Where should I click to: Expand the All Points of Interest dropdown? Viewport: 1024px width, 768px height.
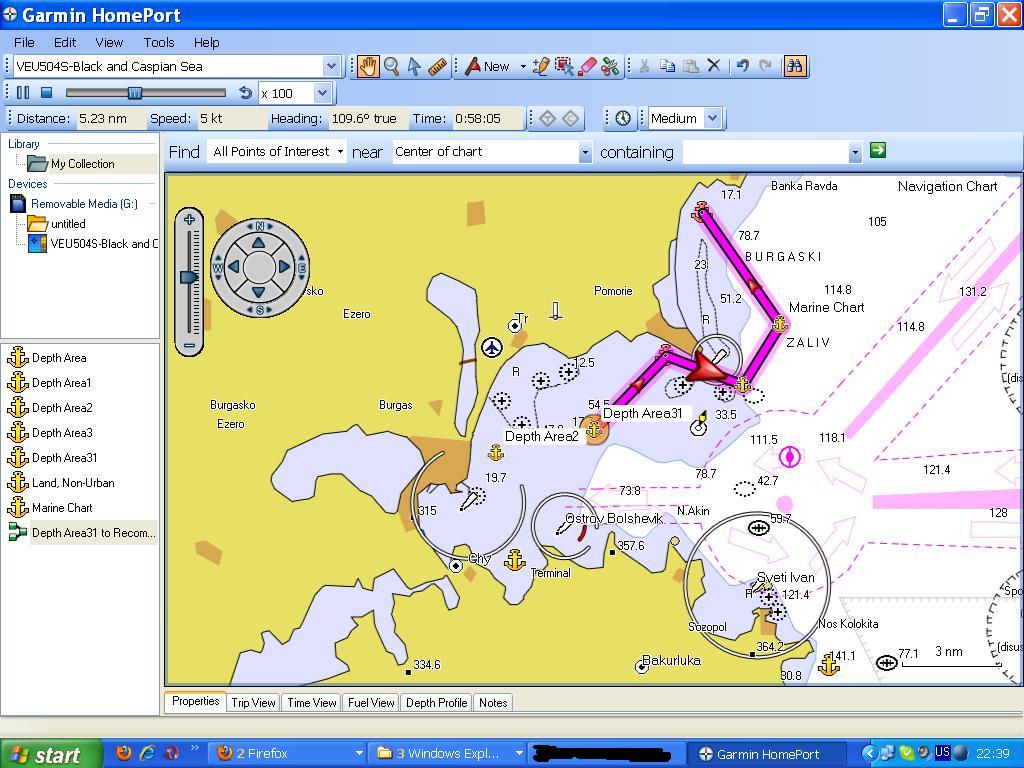tap(340, 152)
